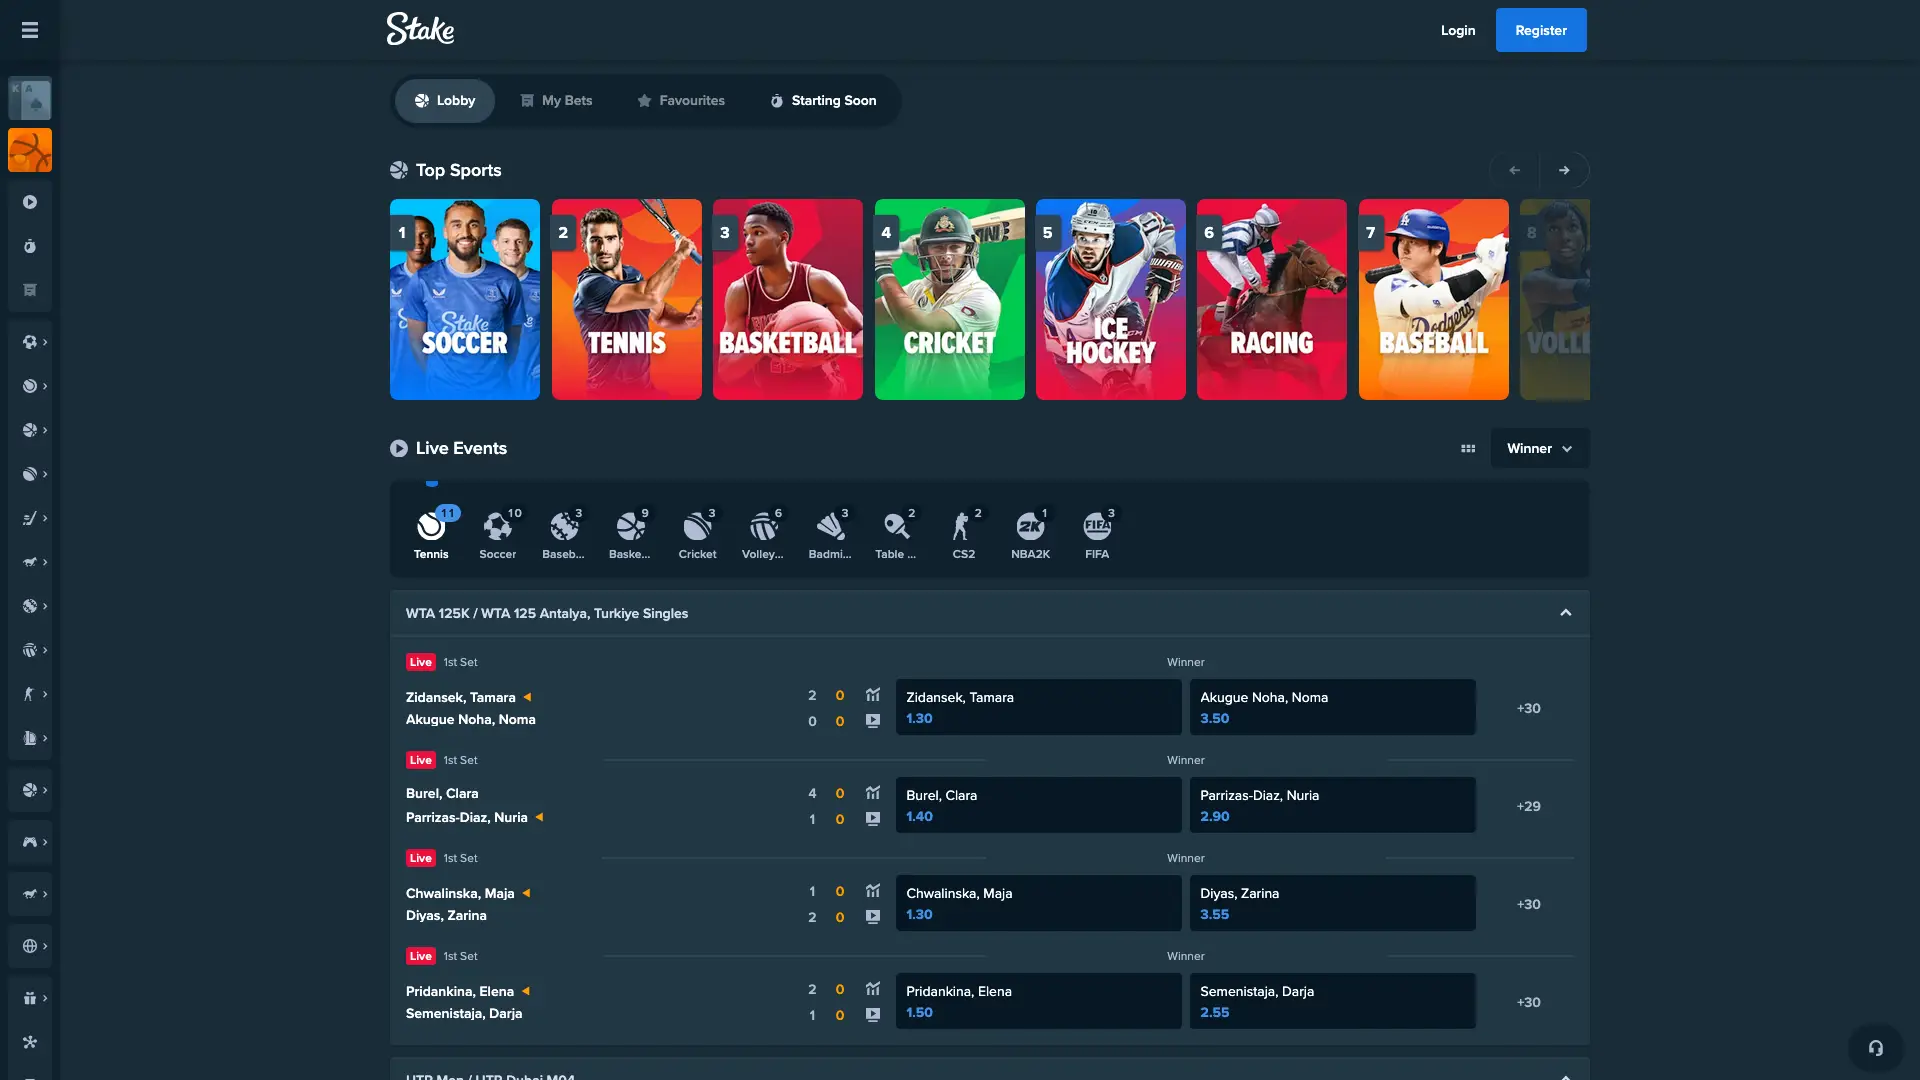
Task: Open the Chwalinska, Maja vs Diyas, Zarina match
Action: [x=468, y=904]
